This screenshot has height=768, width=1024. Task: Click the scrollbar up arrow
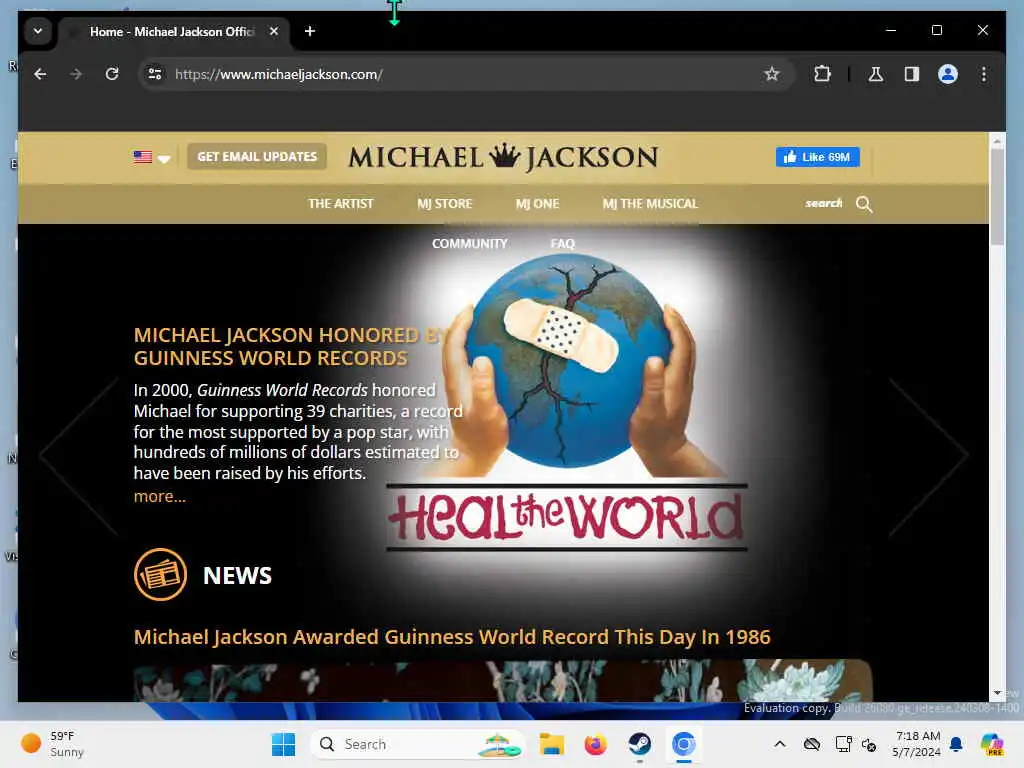tap(997, 140)
